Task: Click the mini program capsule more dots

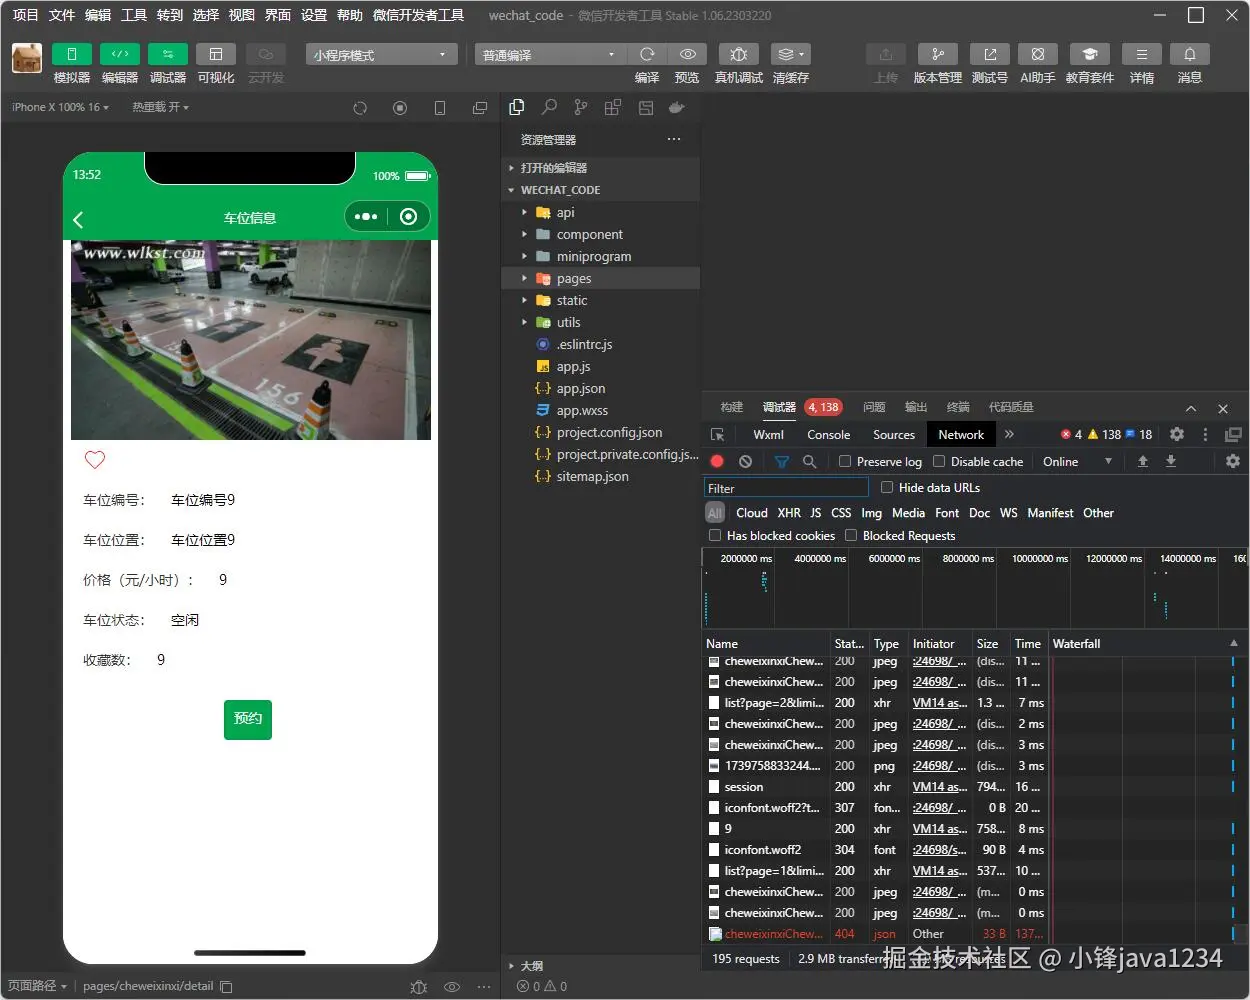Action: (x=366, y=217)
